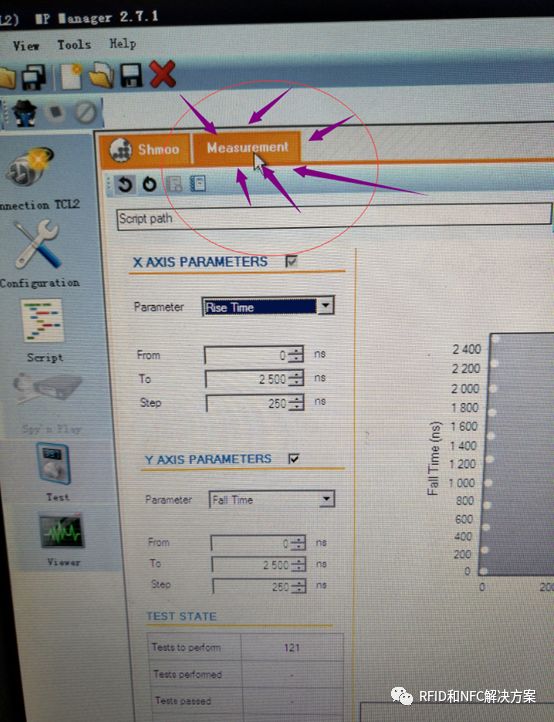Open the Configuration wrench icon

37,244
